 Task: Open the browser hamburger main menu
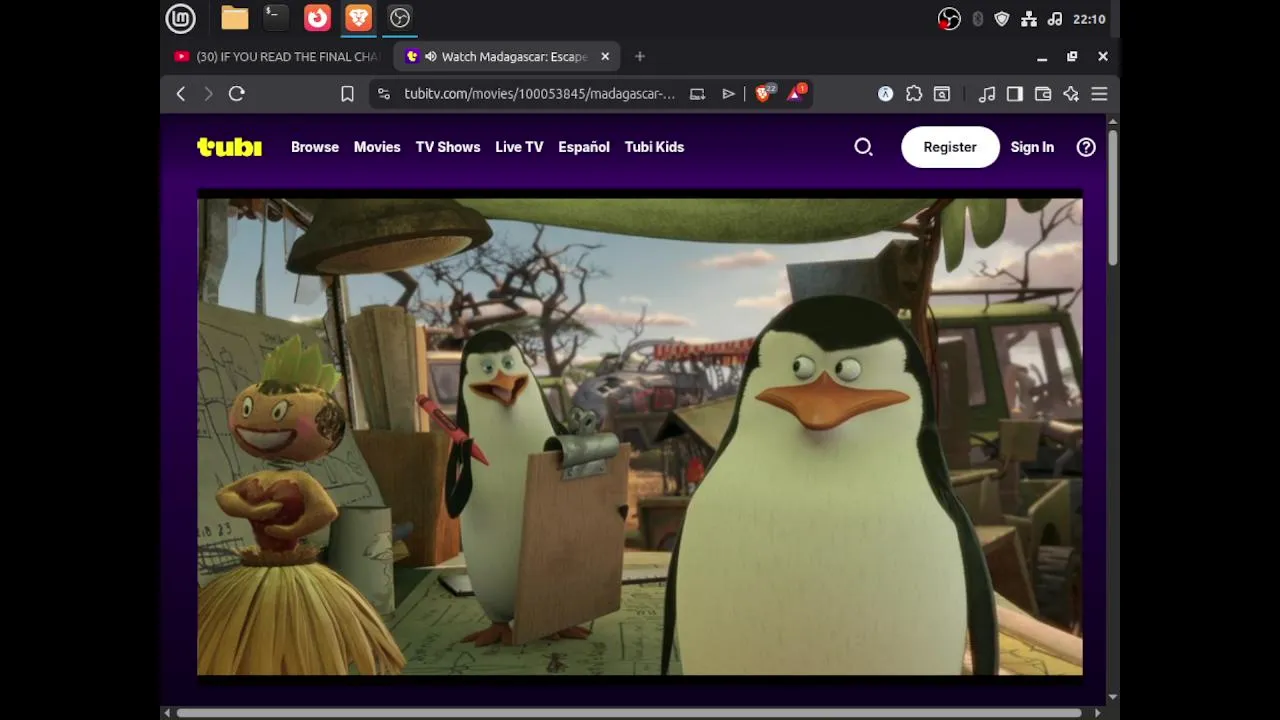coord(1099,94)
